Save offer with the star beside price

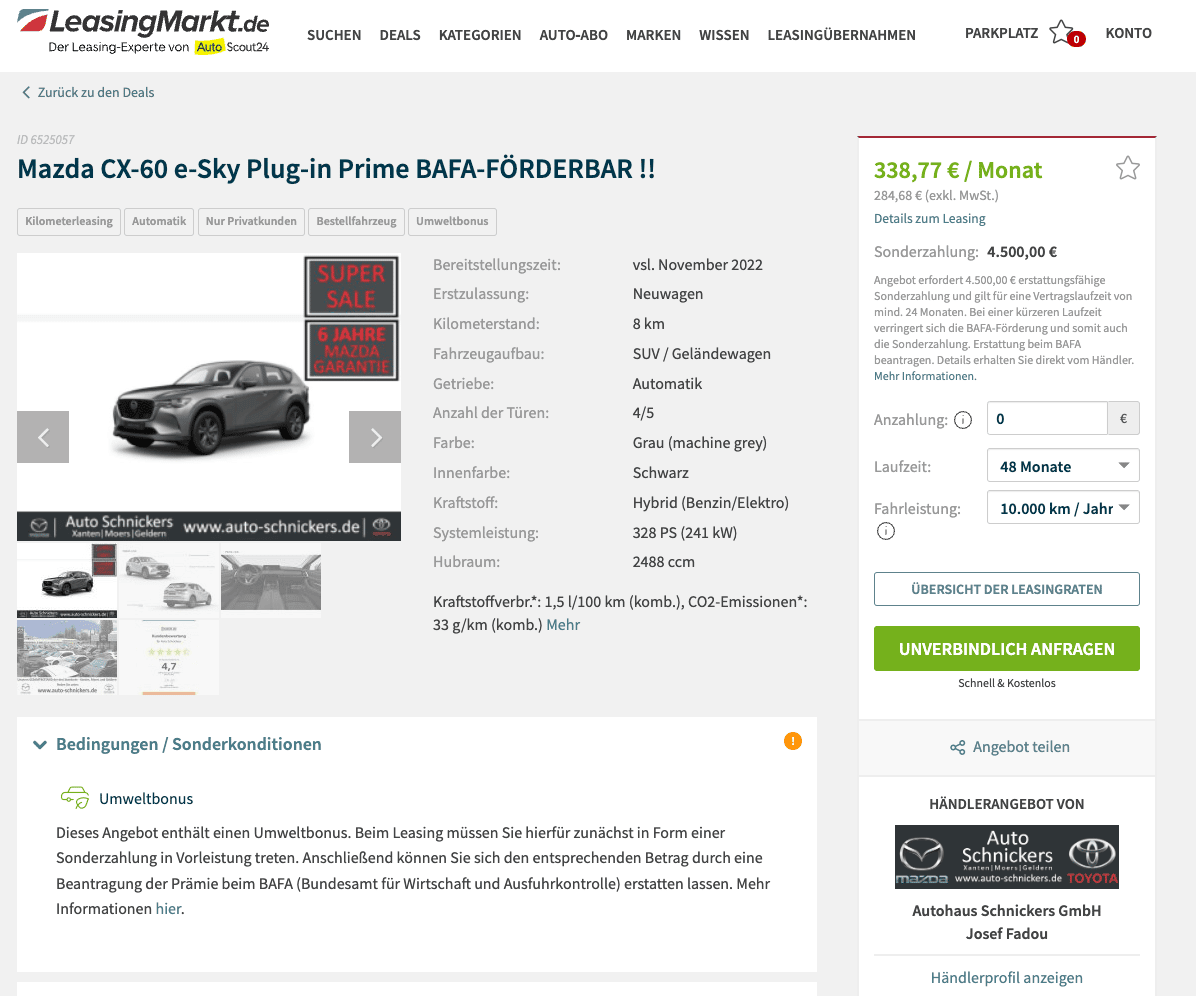pyautogui.click(x=1127, y=168)
